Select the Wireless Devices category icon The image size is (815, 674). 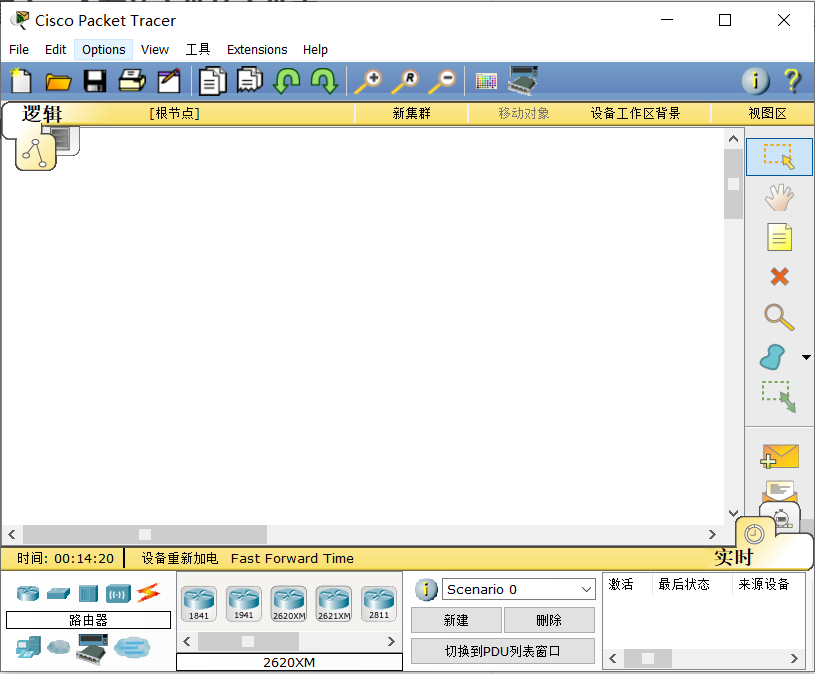119,593
